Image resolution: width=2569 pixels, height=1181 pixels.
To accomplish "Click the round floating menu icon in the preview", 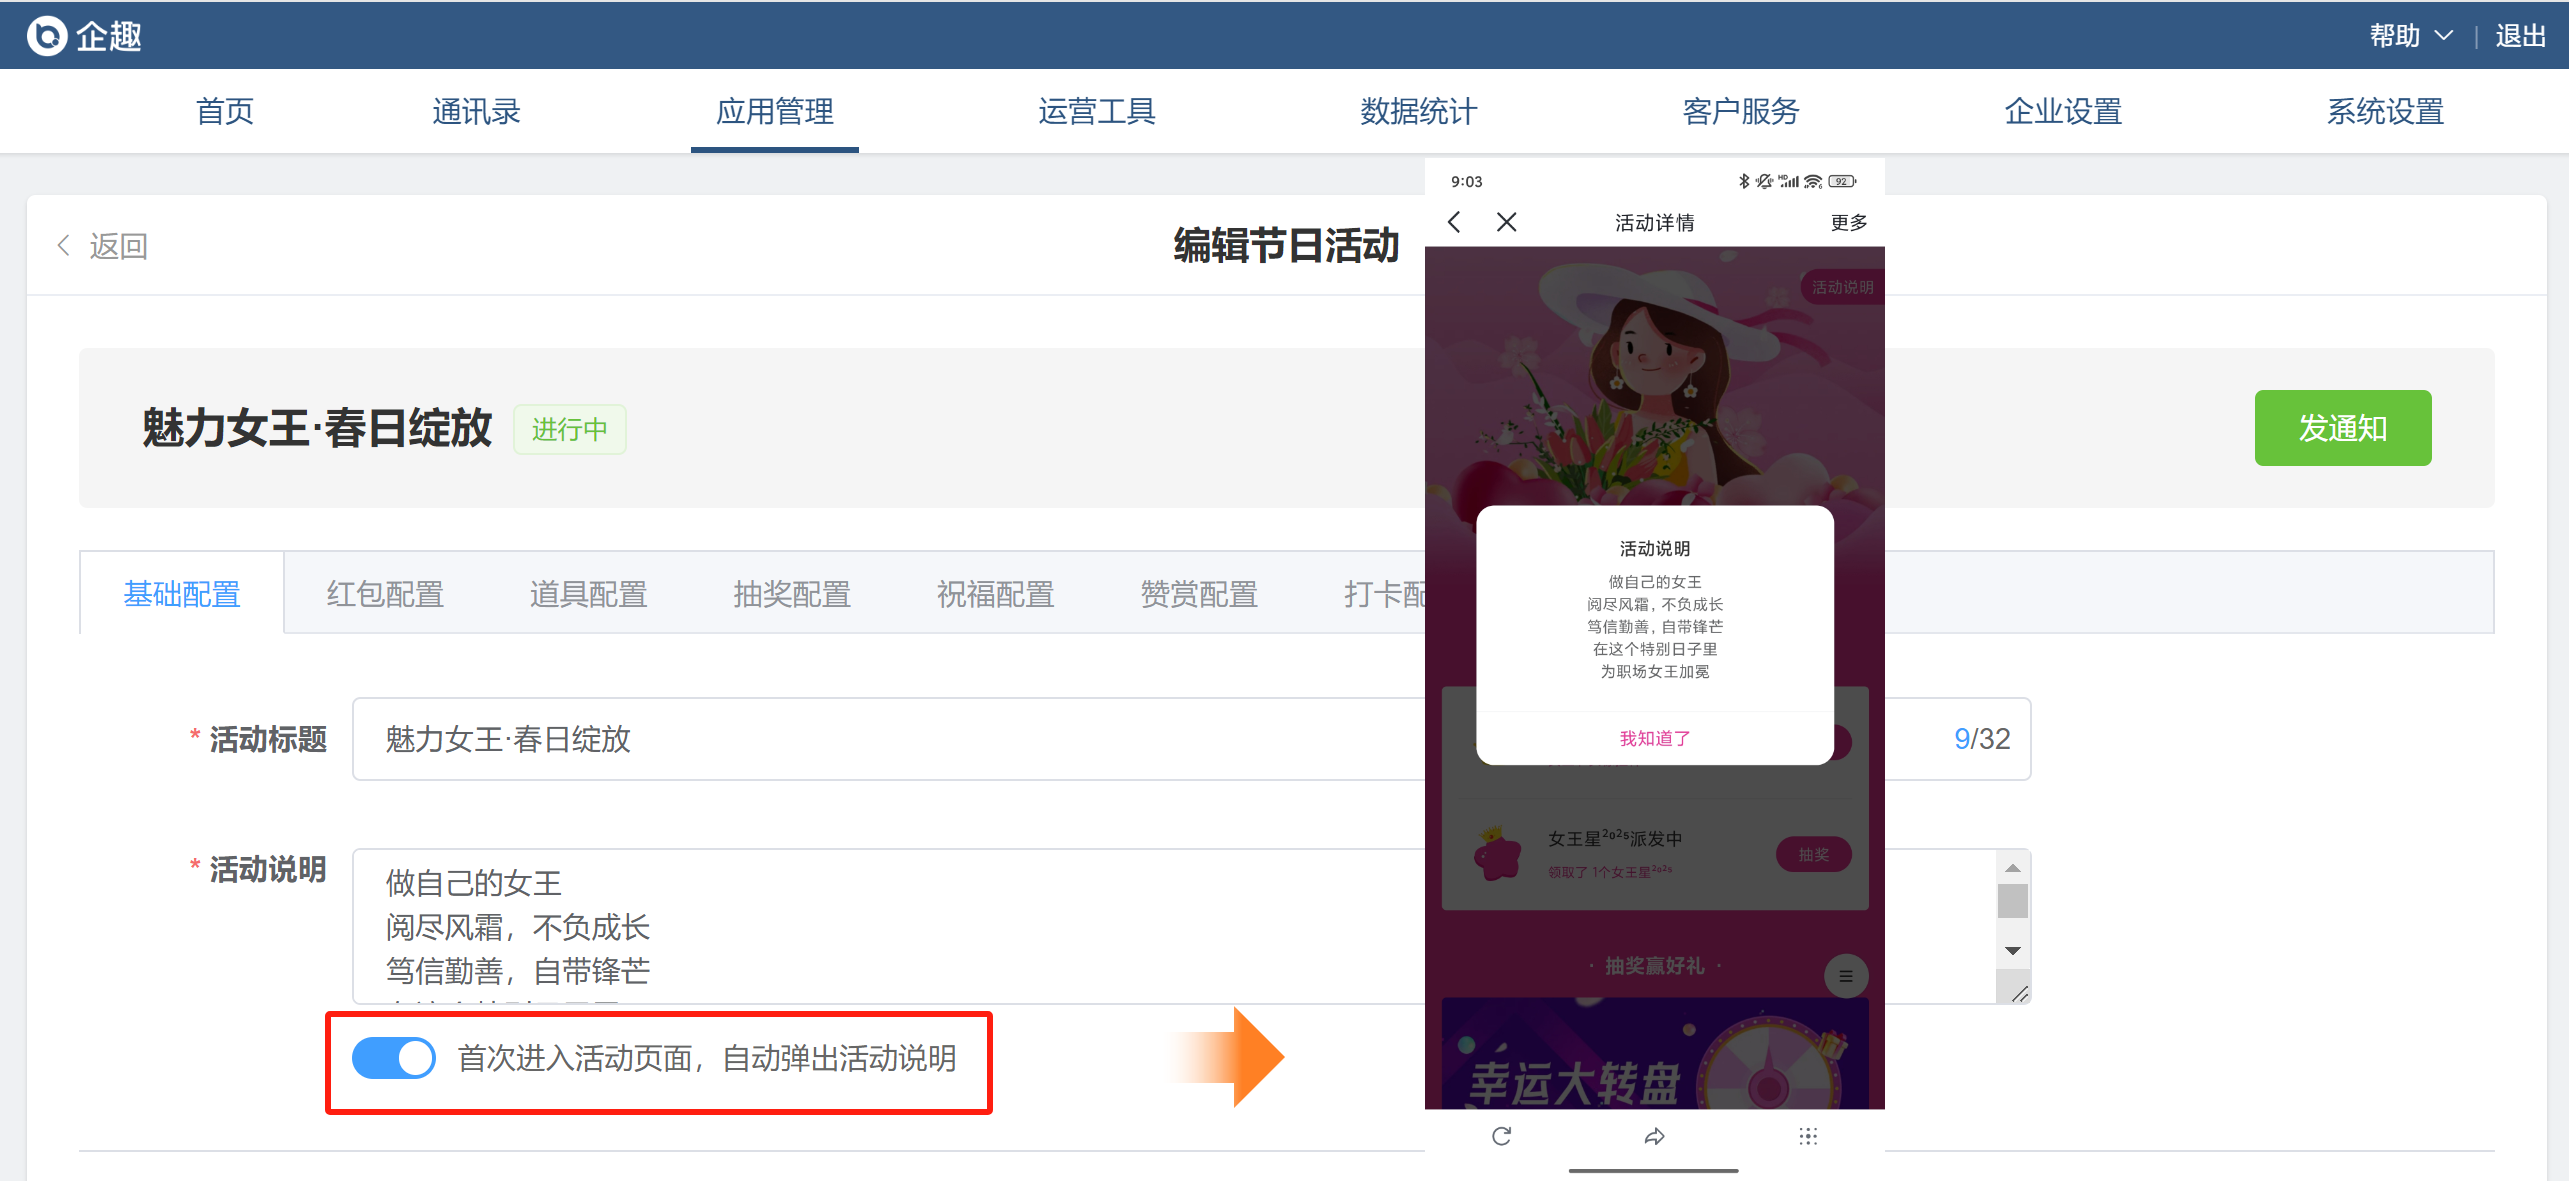I will pyautogui.click(x=1845, y=976).
